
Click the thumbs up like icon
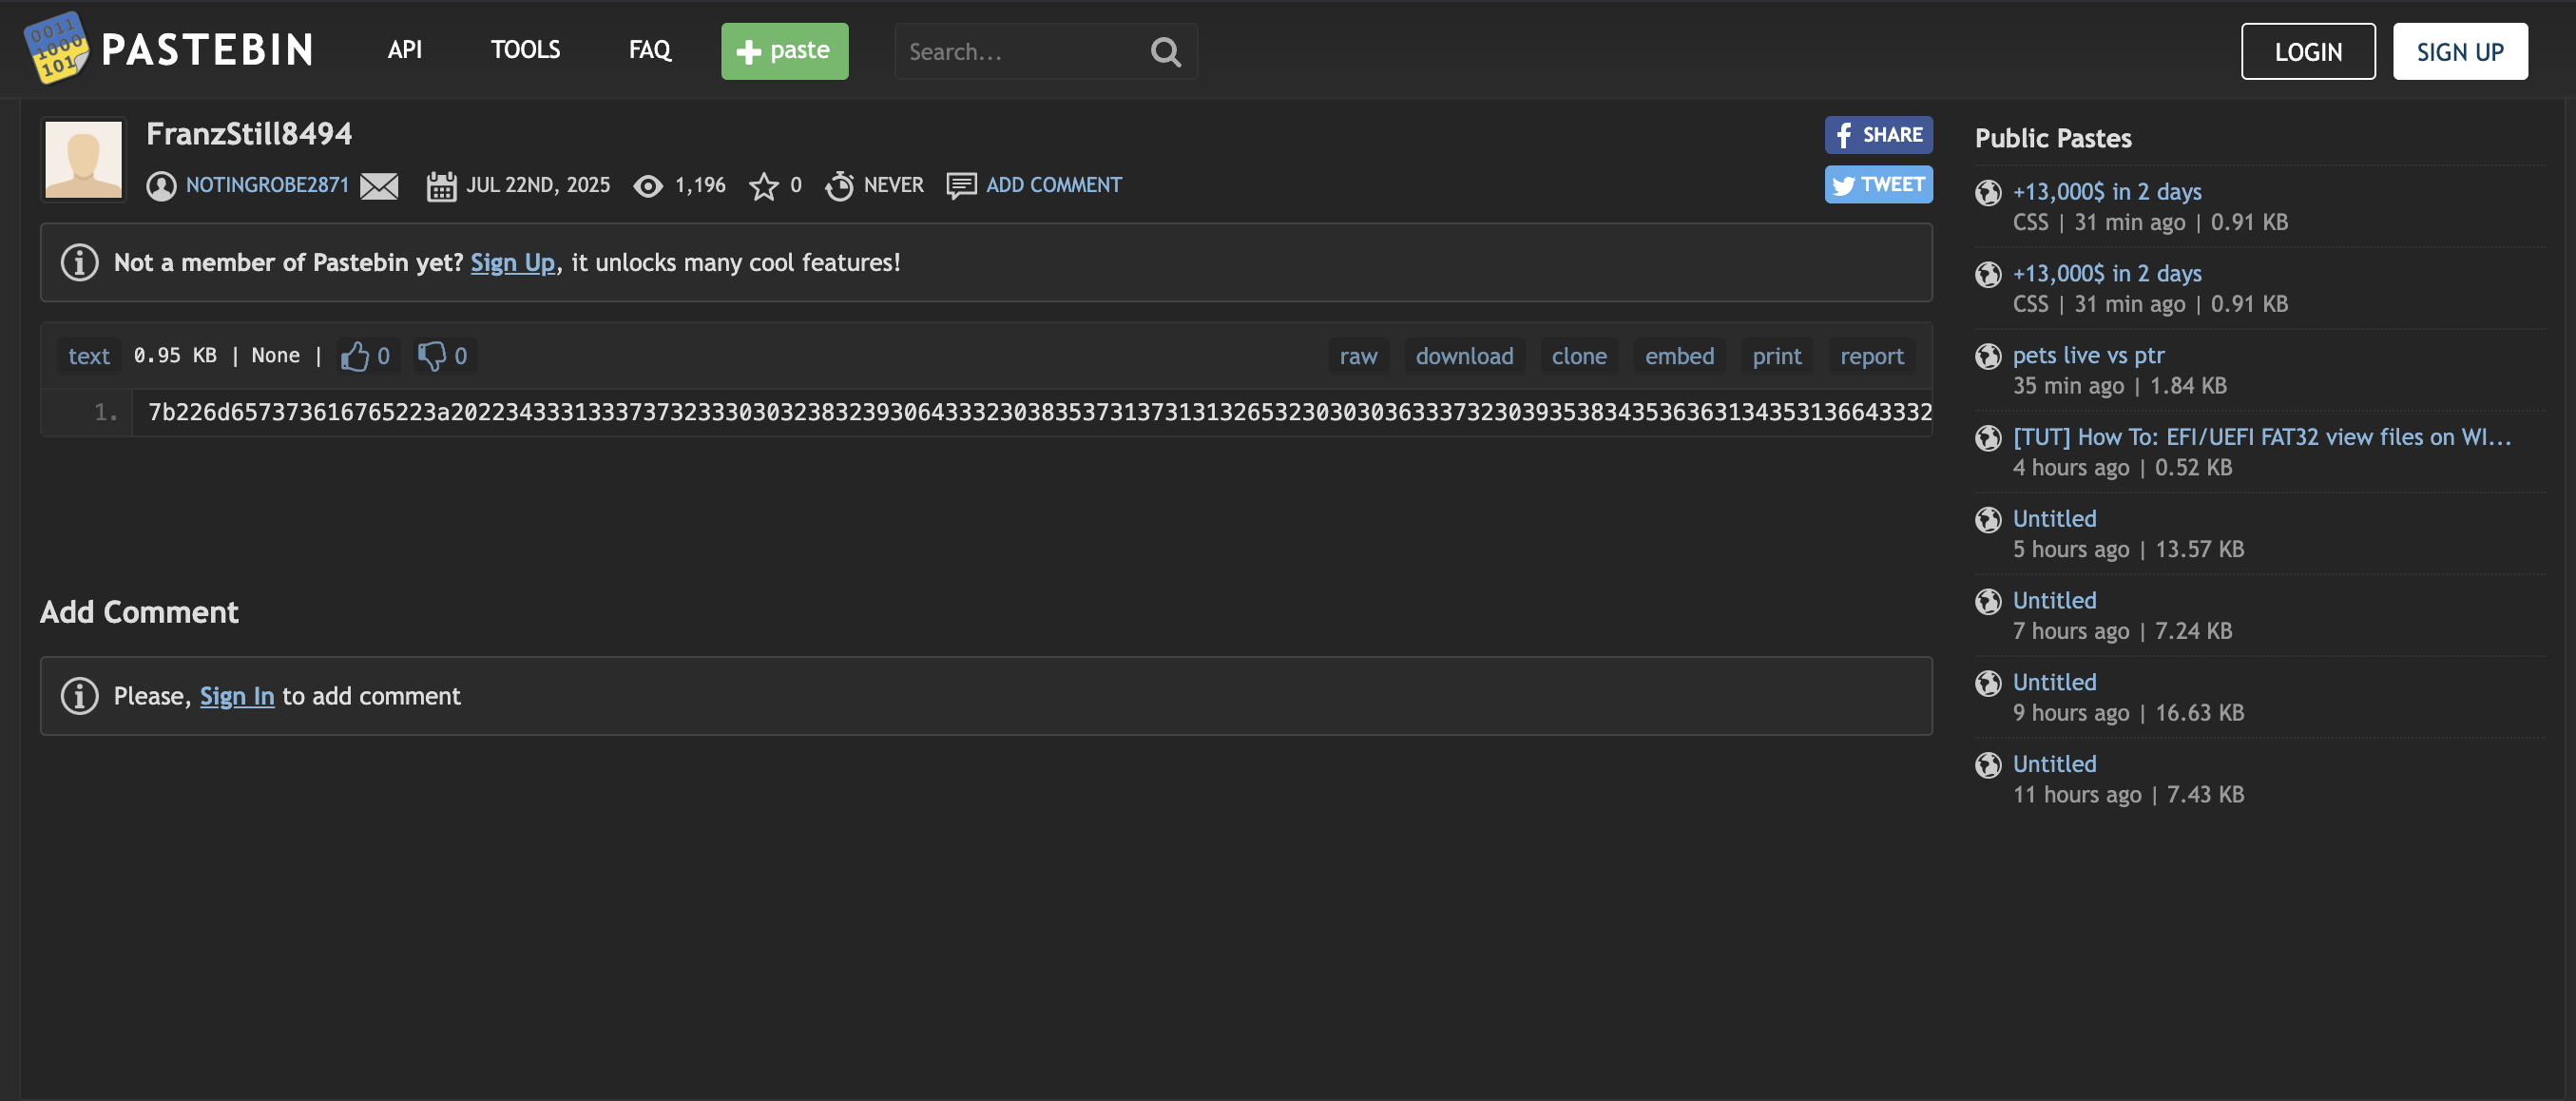354,356
